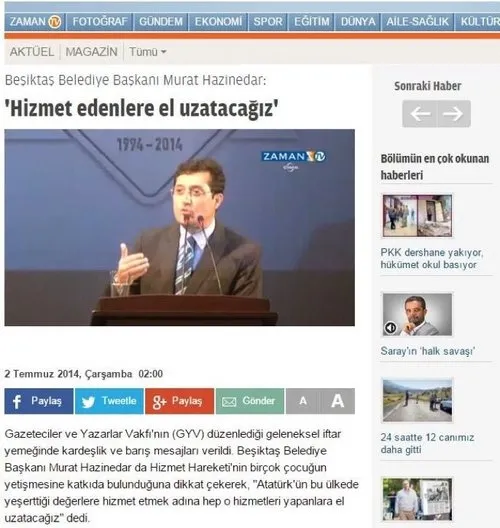
Task: Play the Murat Hazinedar speech video
Action: tap(179, 228)
